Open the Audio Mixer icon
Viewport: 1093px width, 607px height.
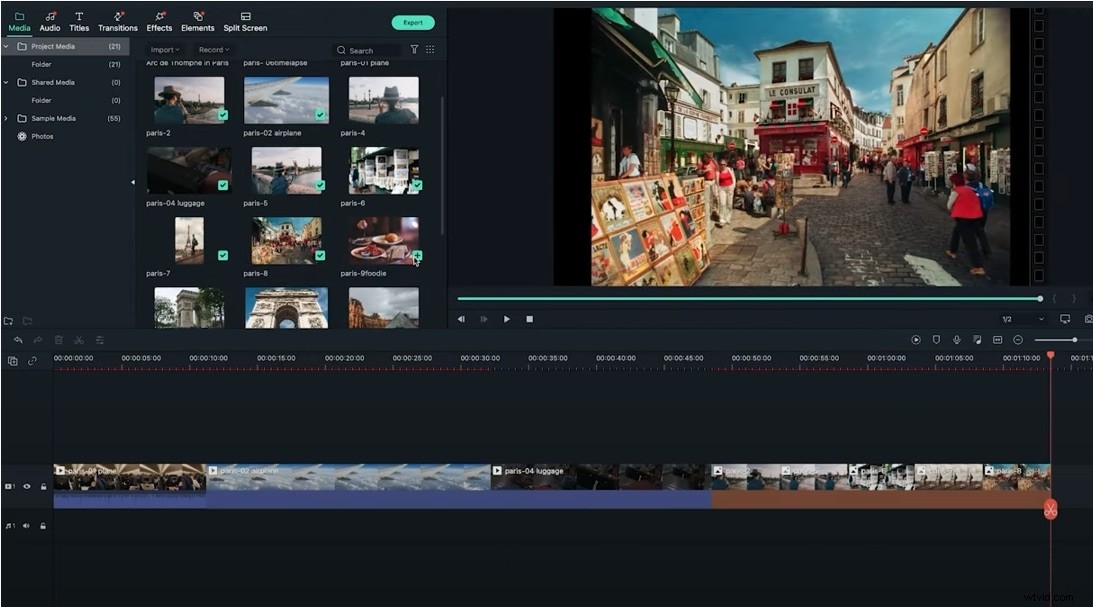click(977, 339)
